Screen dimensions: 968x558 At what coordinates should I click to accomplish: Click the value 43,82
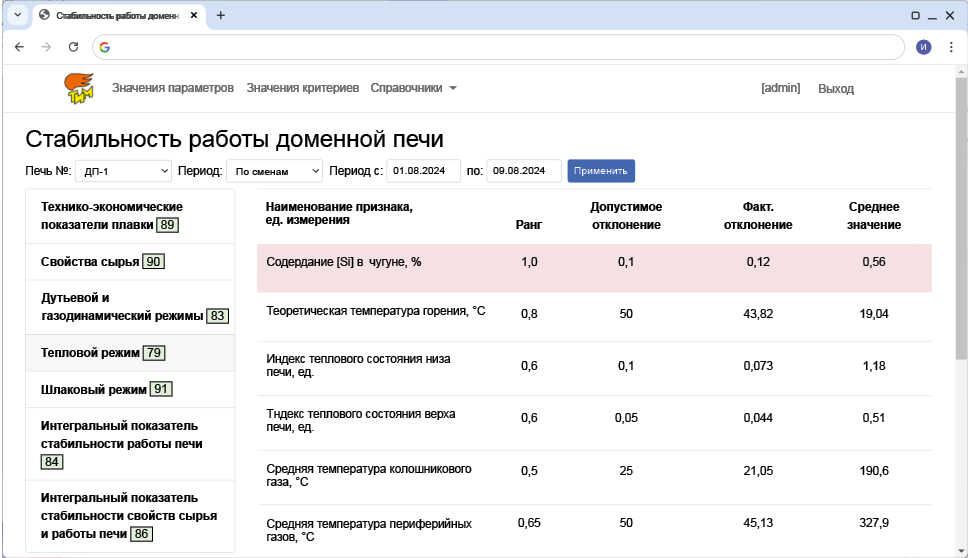[x=758, y=314]
